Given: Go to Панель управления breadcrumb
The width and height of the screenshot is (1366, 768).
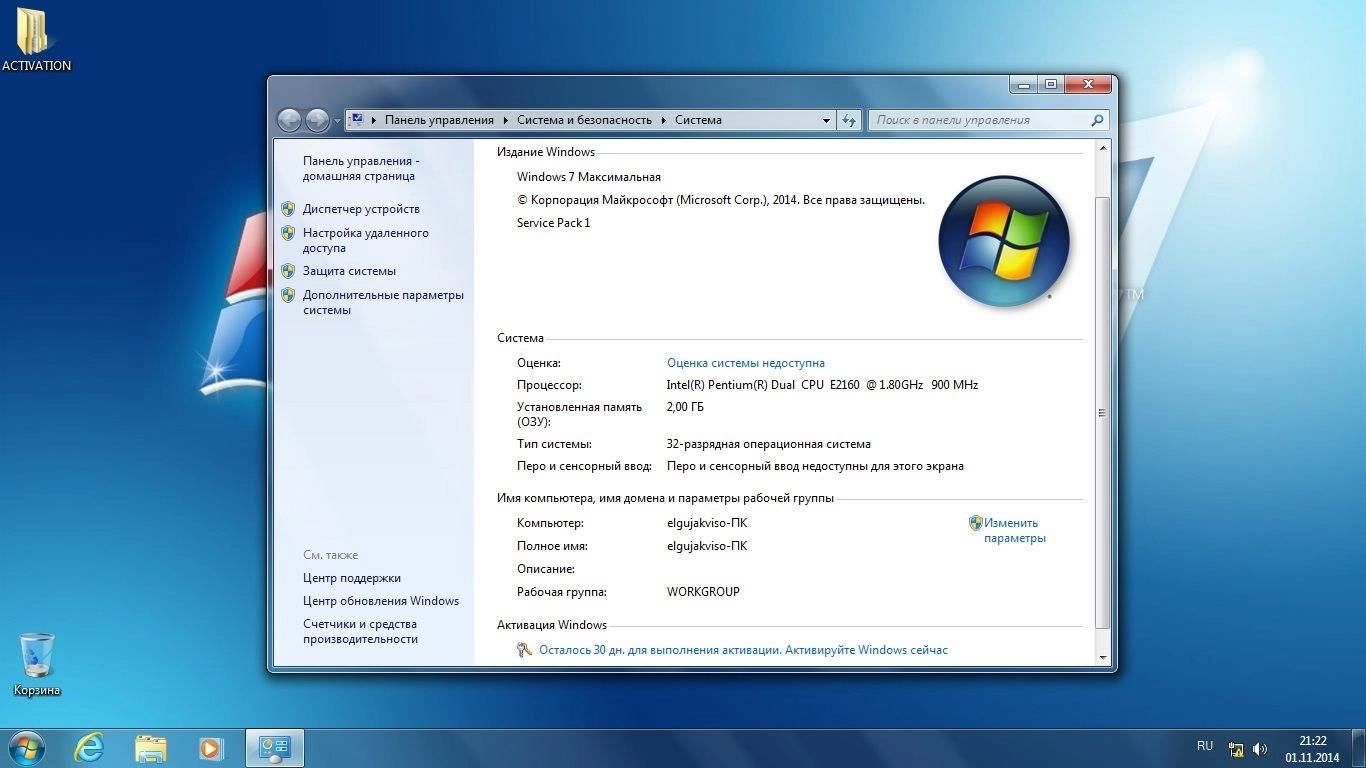Looking at the screenshot, I should click(439, 120).
